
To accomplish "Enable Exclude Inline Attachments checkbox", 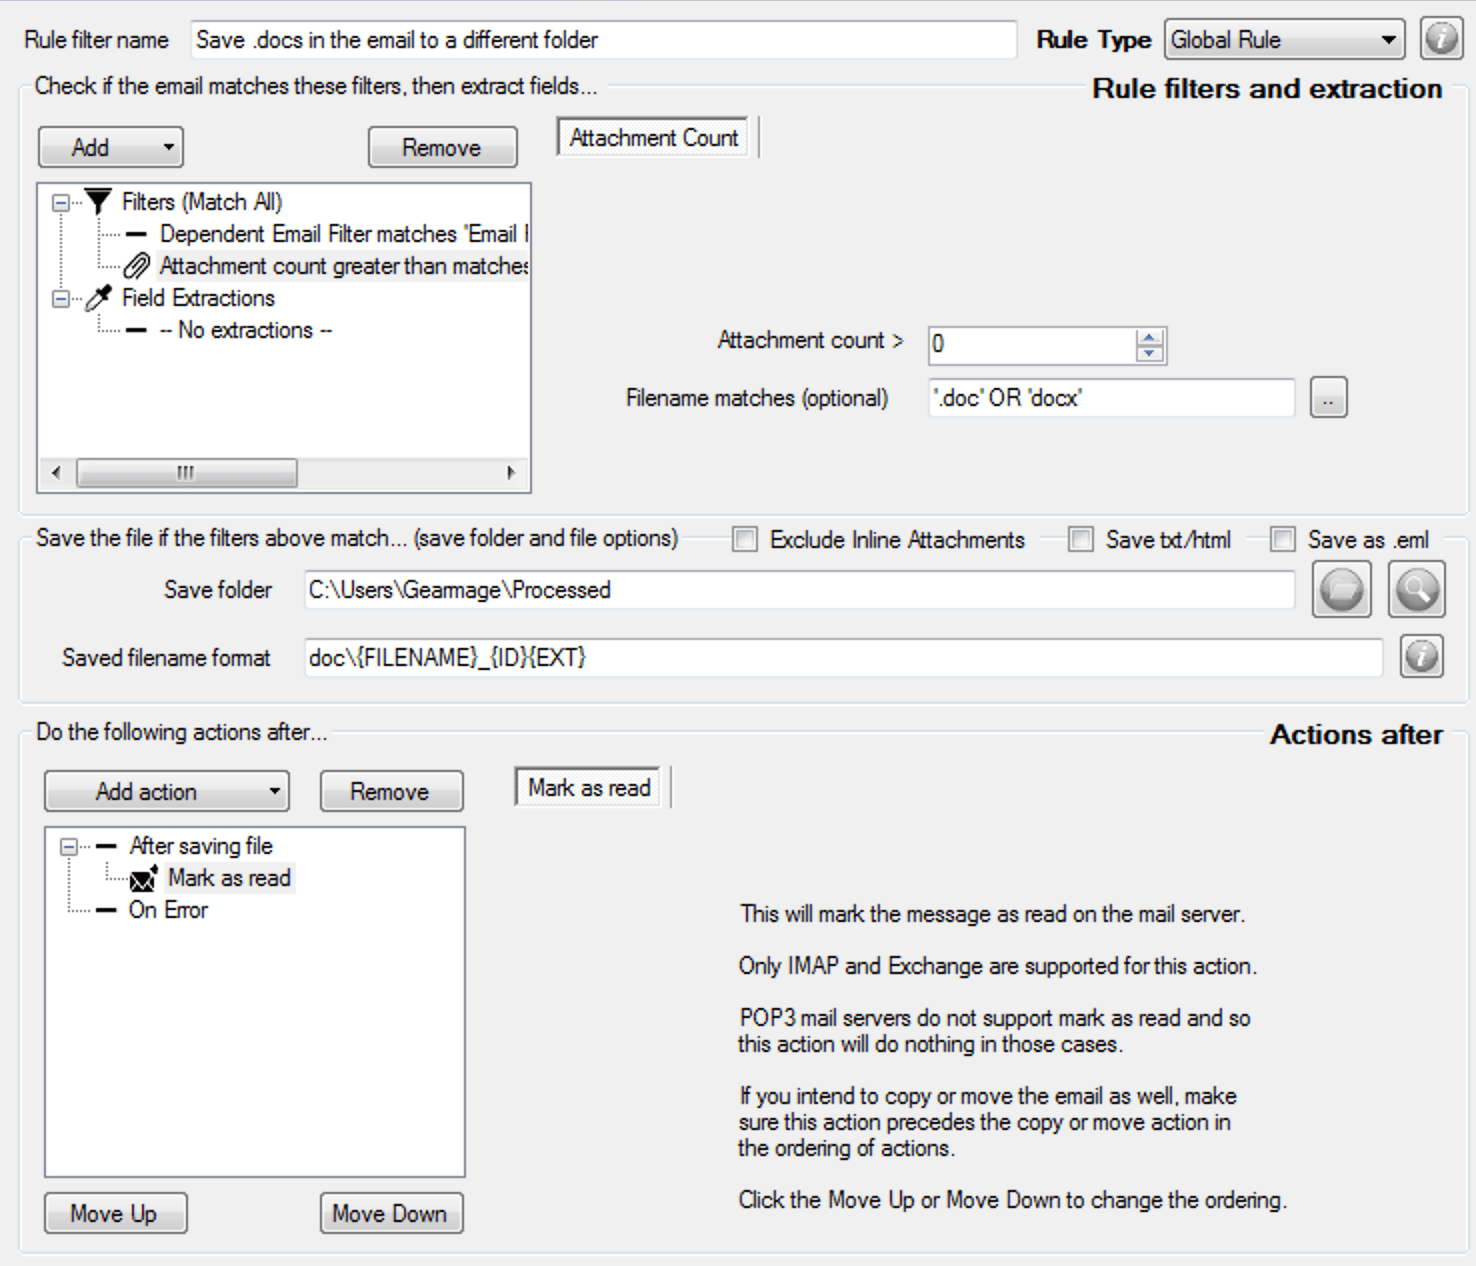I will pos(745,540).
